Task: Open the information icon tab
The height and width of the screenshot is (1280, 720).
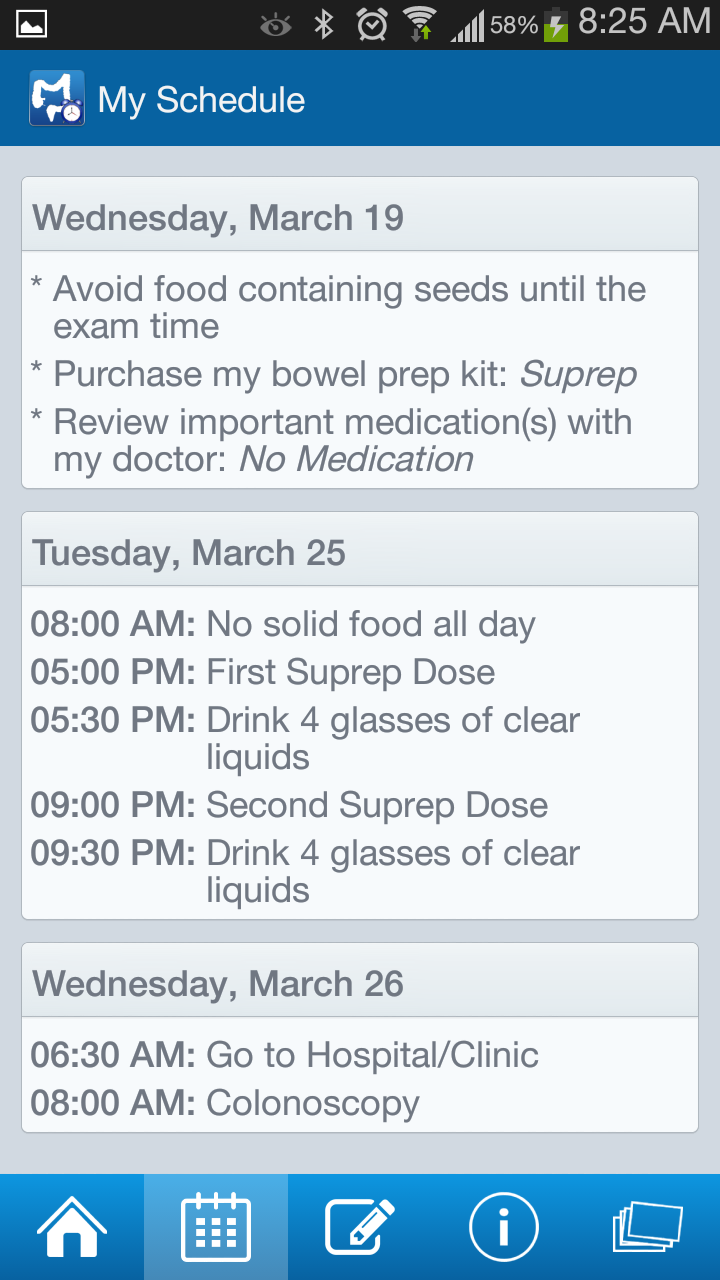Action: (x=504, y=1226)
